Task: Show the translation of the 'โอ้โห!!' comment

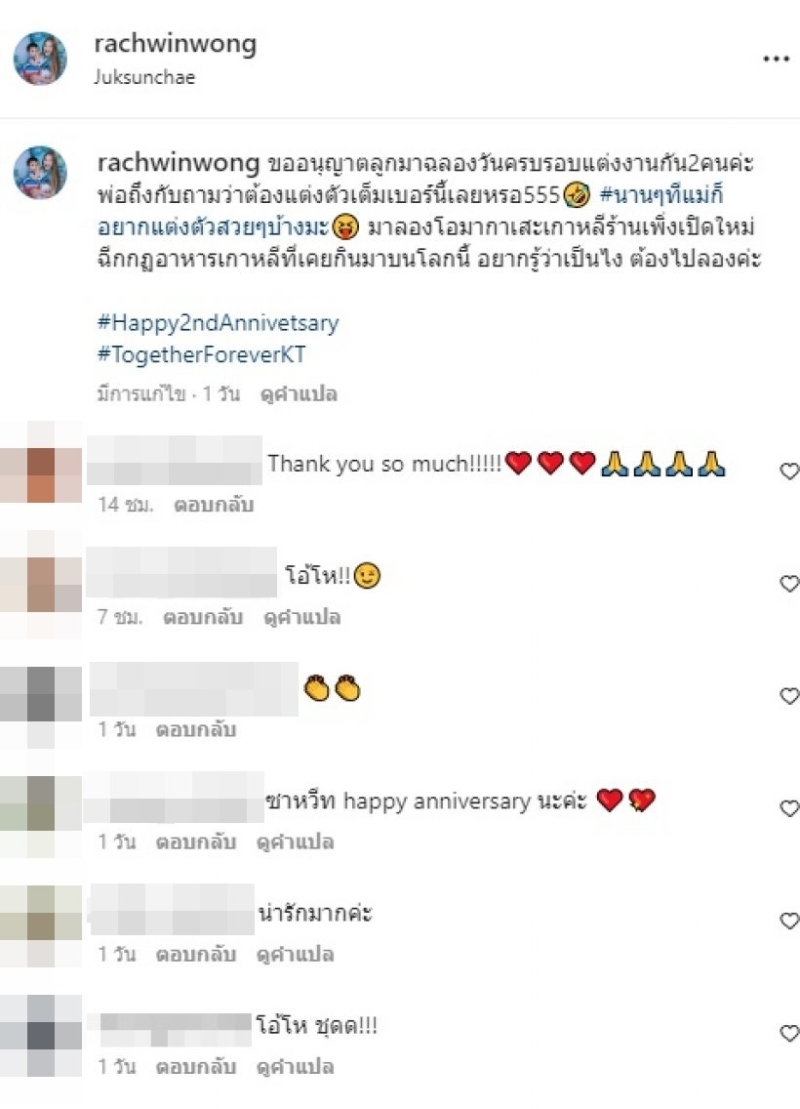Action: (x=302, y=617)
